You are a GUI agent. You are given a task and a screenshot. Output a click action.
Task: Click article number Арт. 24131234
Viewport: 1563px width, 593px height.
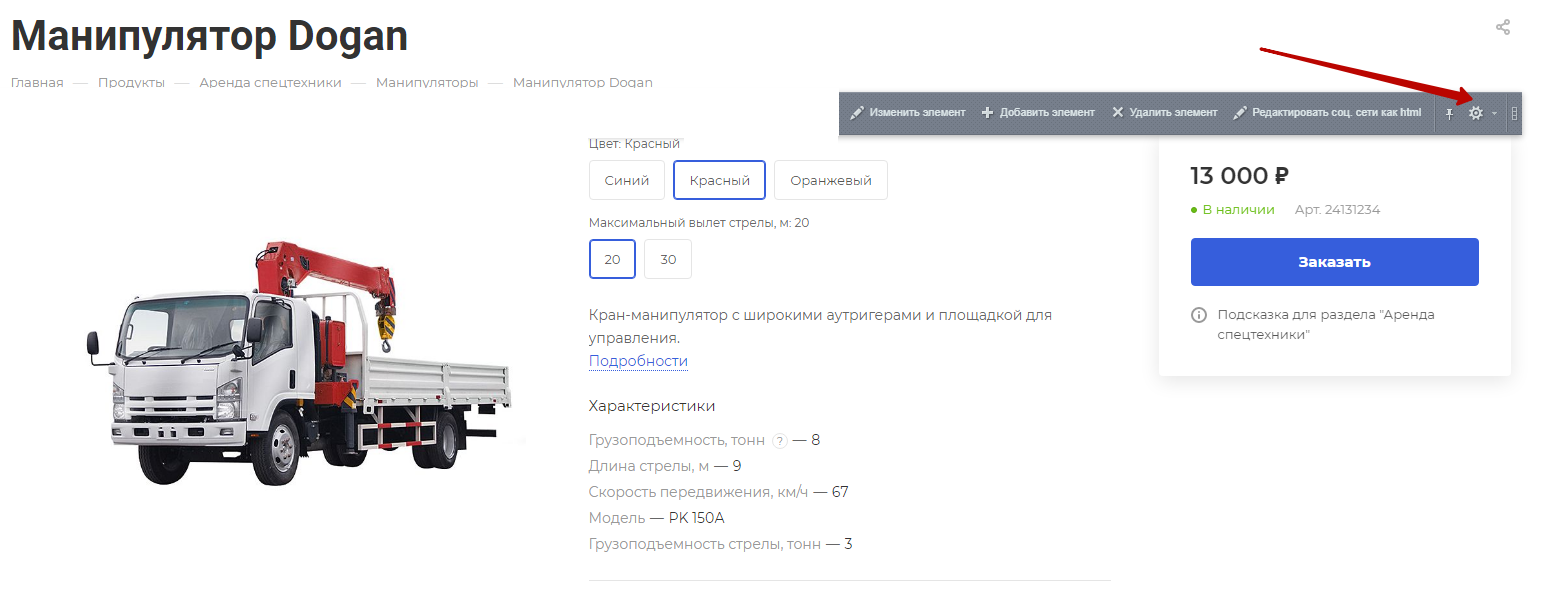pyautogui.click(x=1337, y=210)
